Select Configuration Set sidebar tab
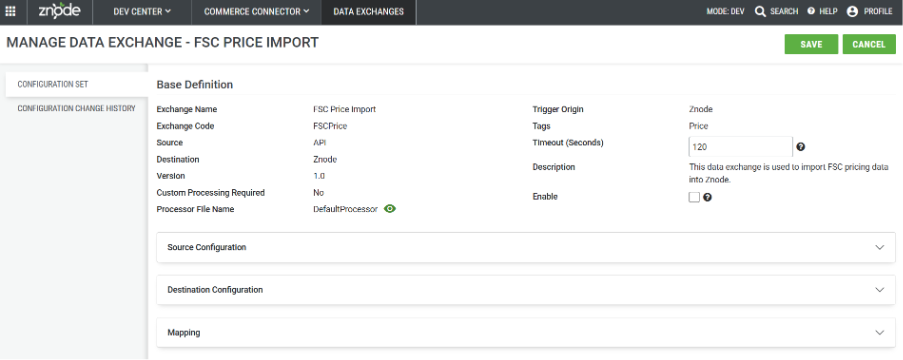The height and width of the screenshot is (360, 903). coord(77,84)
